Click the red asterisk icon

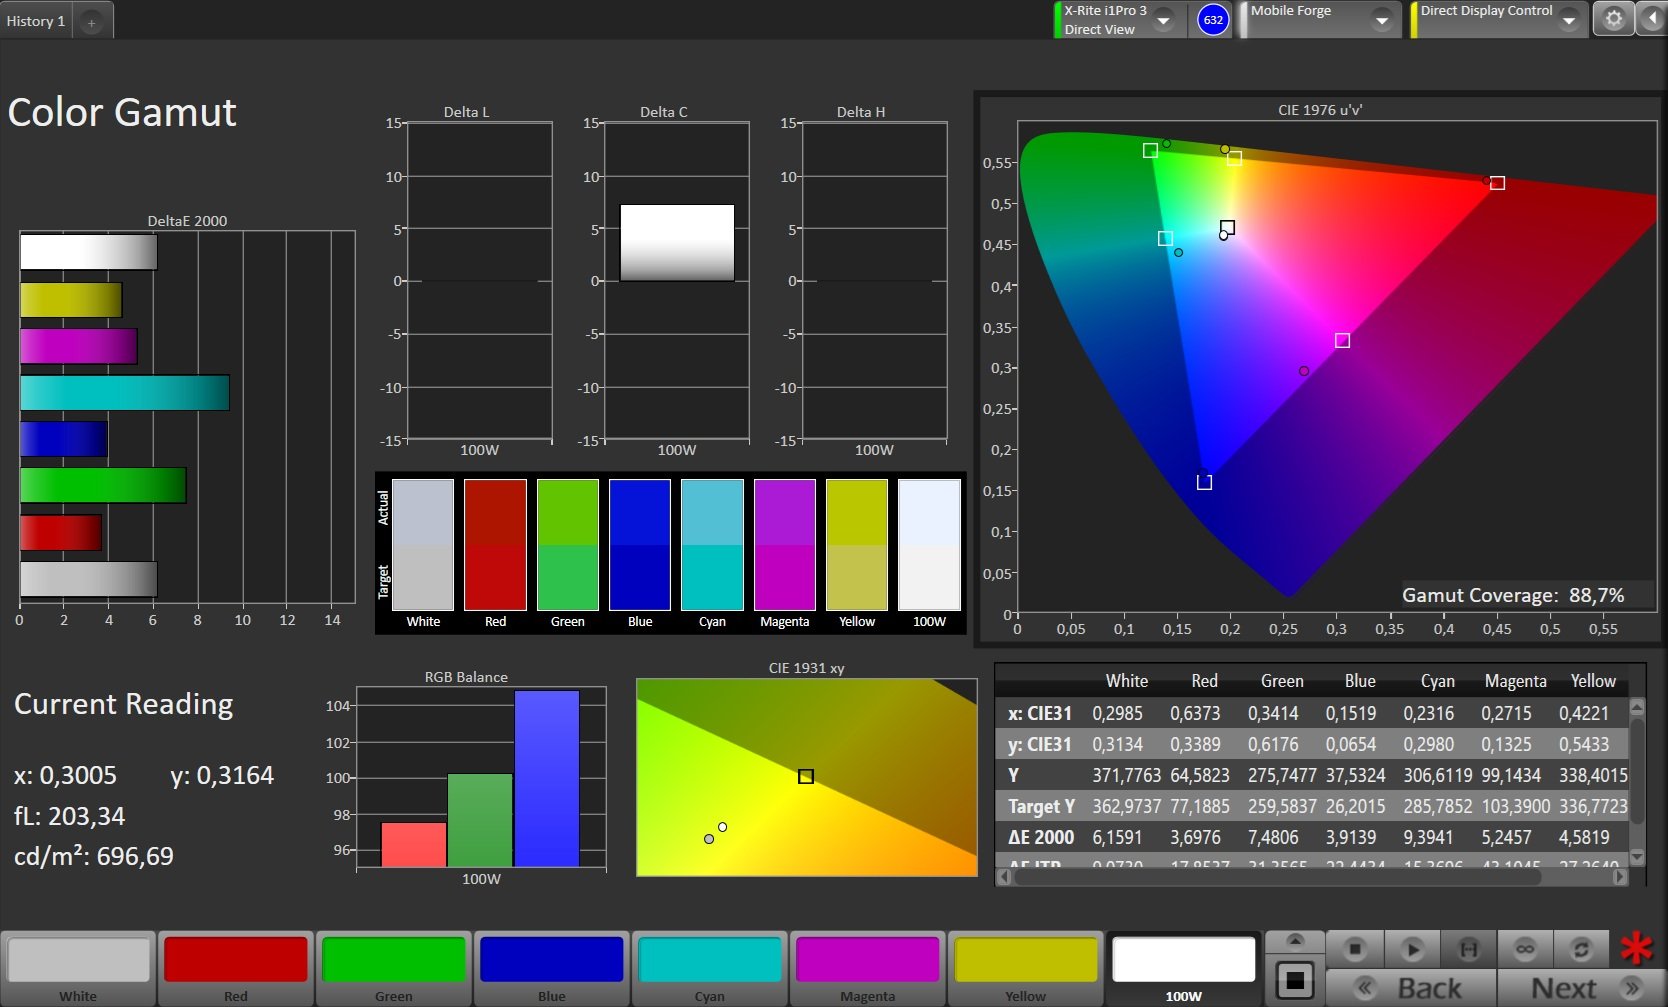1637,948
